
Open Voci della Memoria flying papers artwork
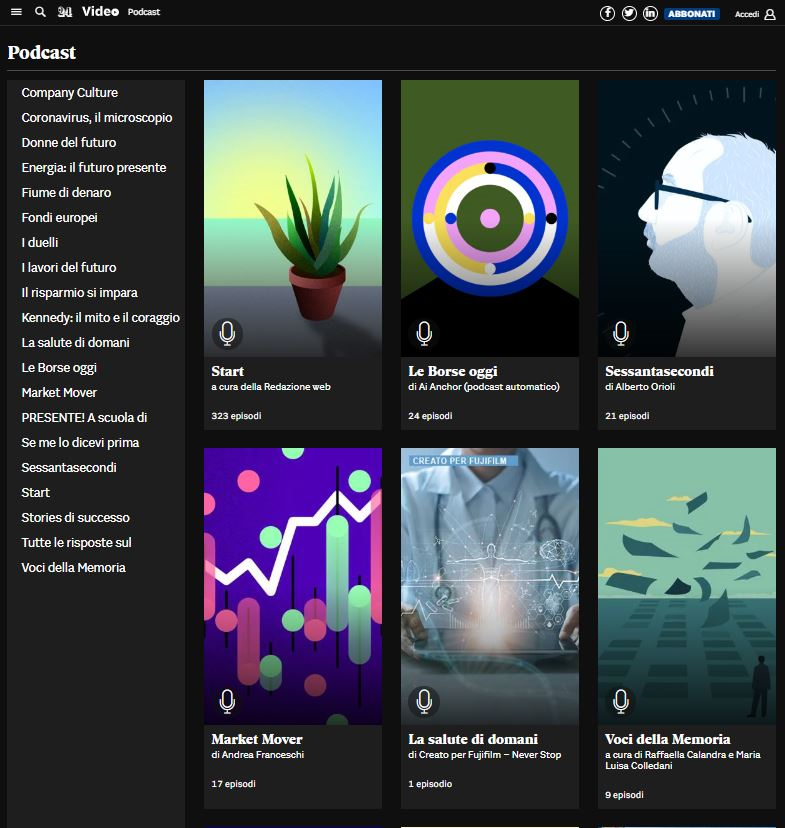(x=687, y=586)
